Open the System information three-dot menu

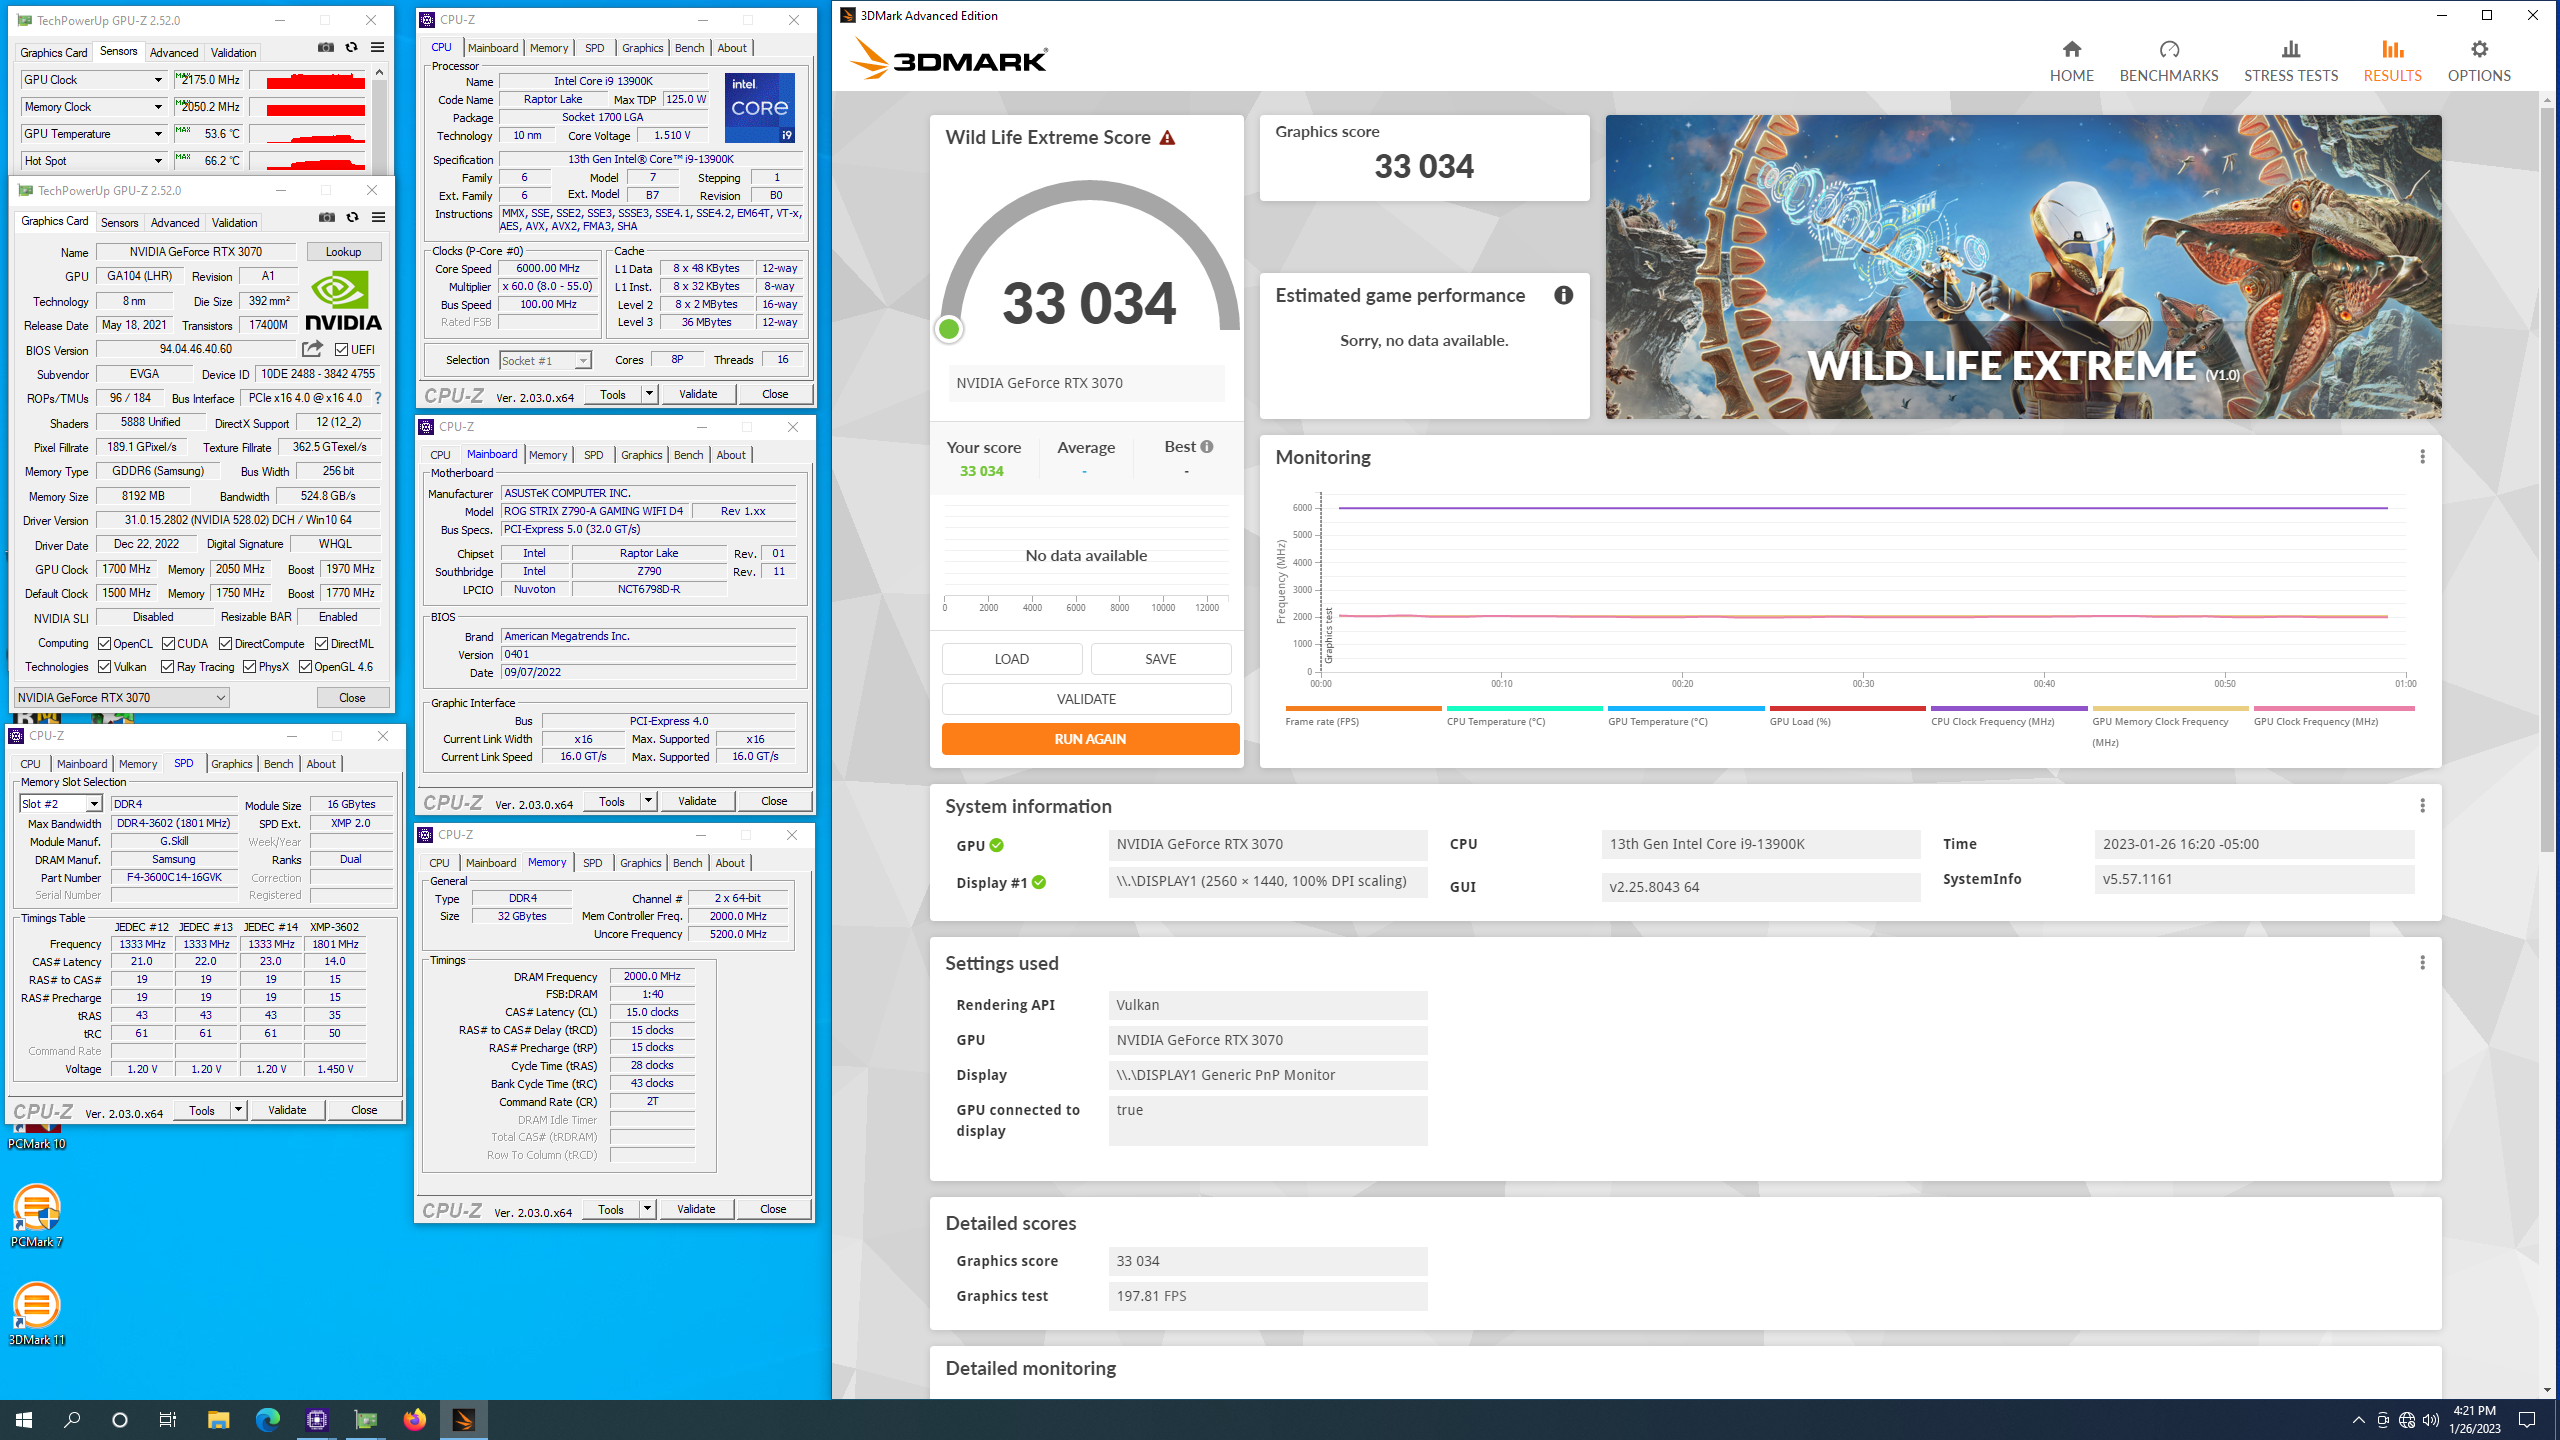[2422, 806]
